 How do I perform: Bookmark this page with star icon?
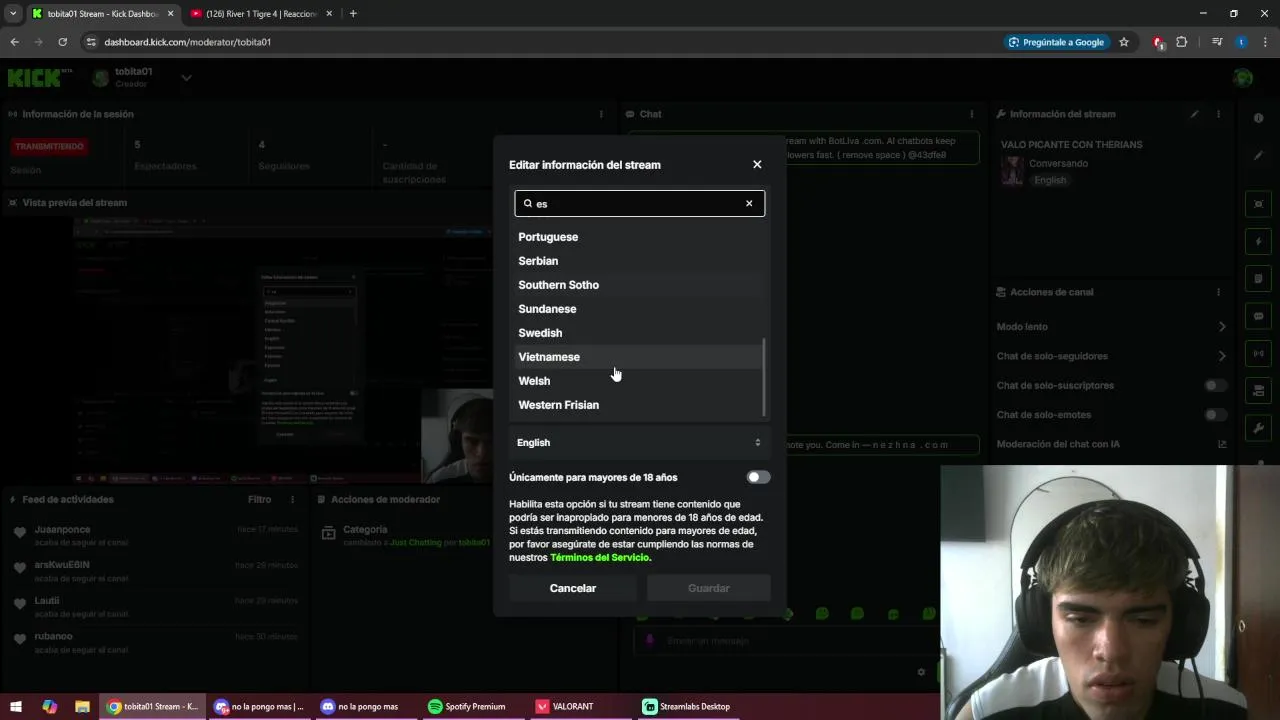click(1124, 42)
